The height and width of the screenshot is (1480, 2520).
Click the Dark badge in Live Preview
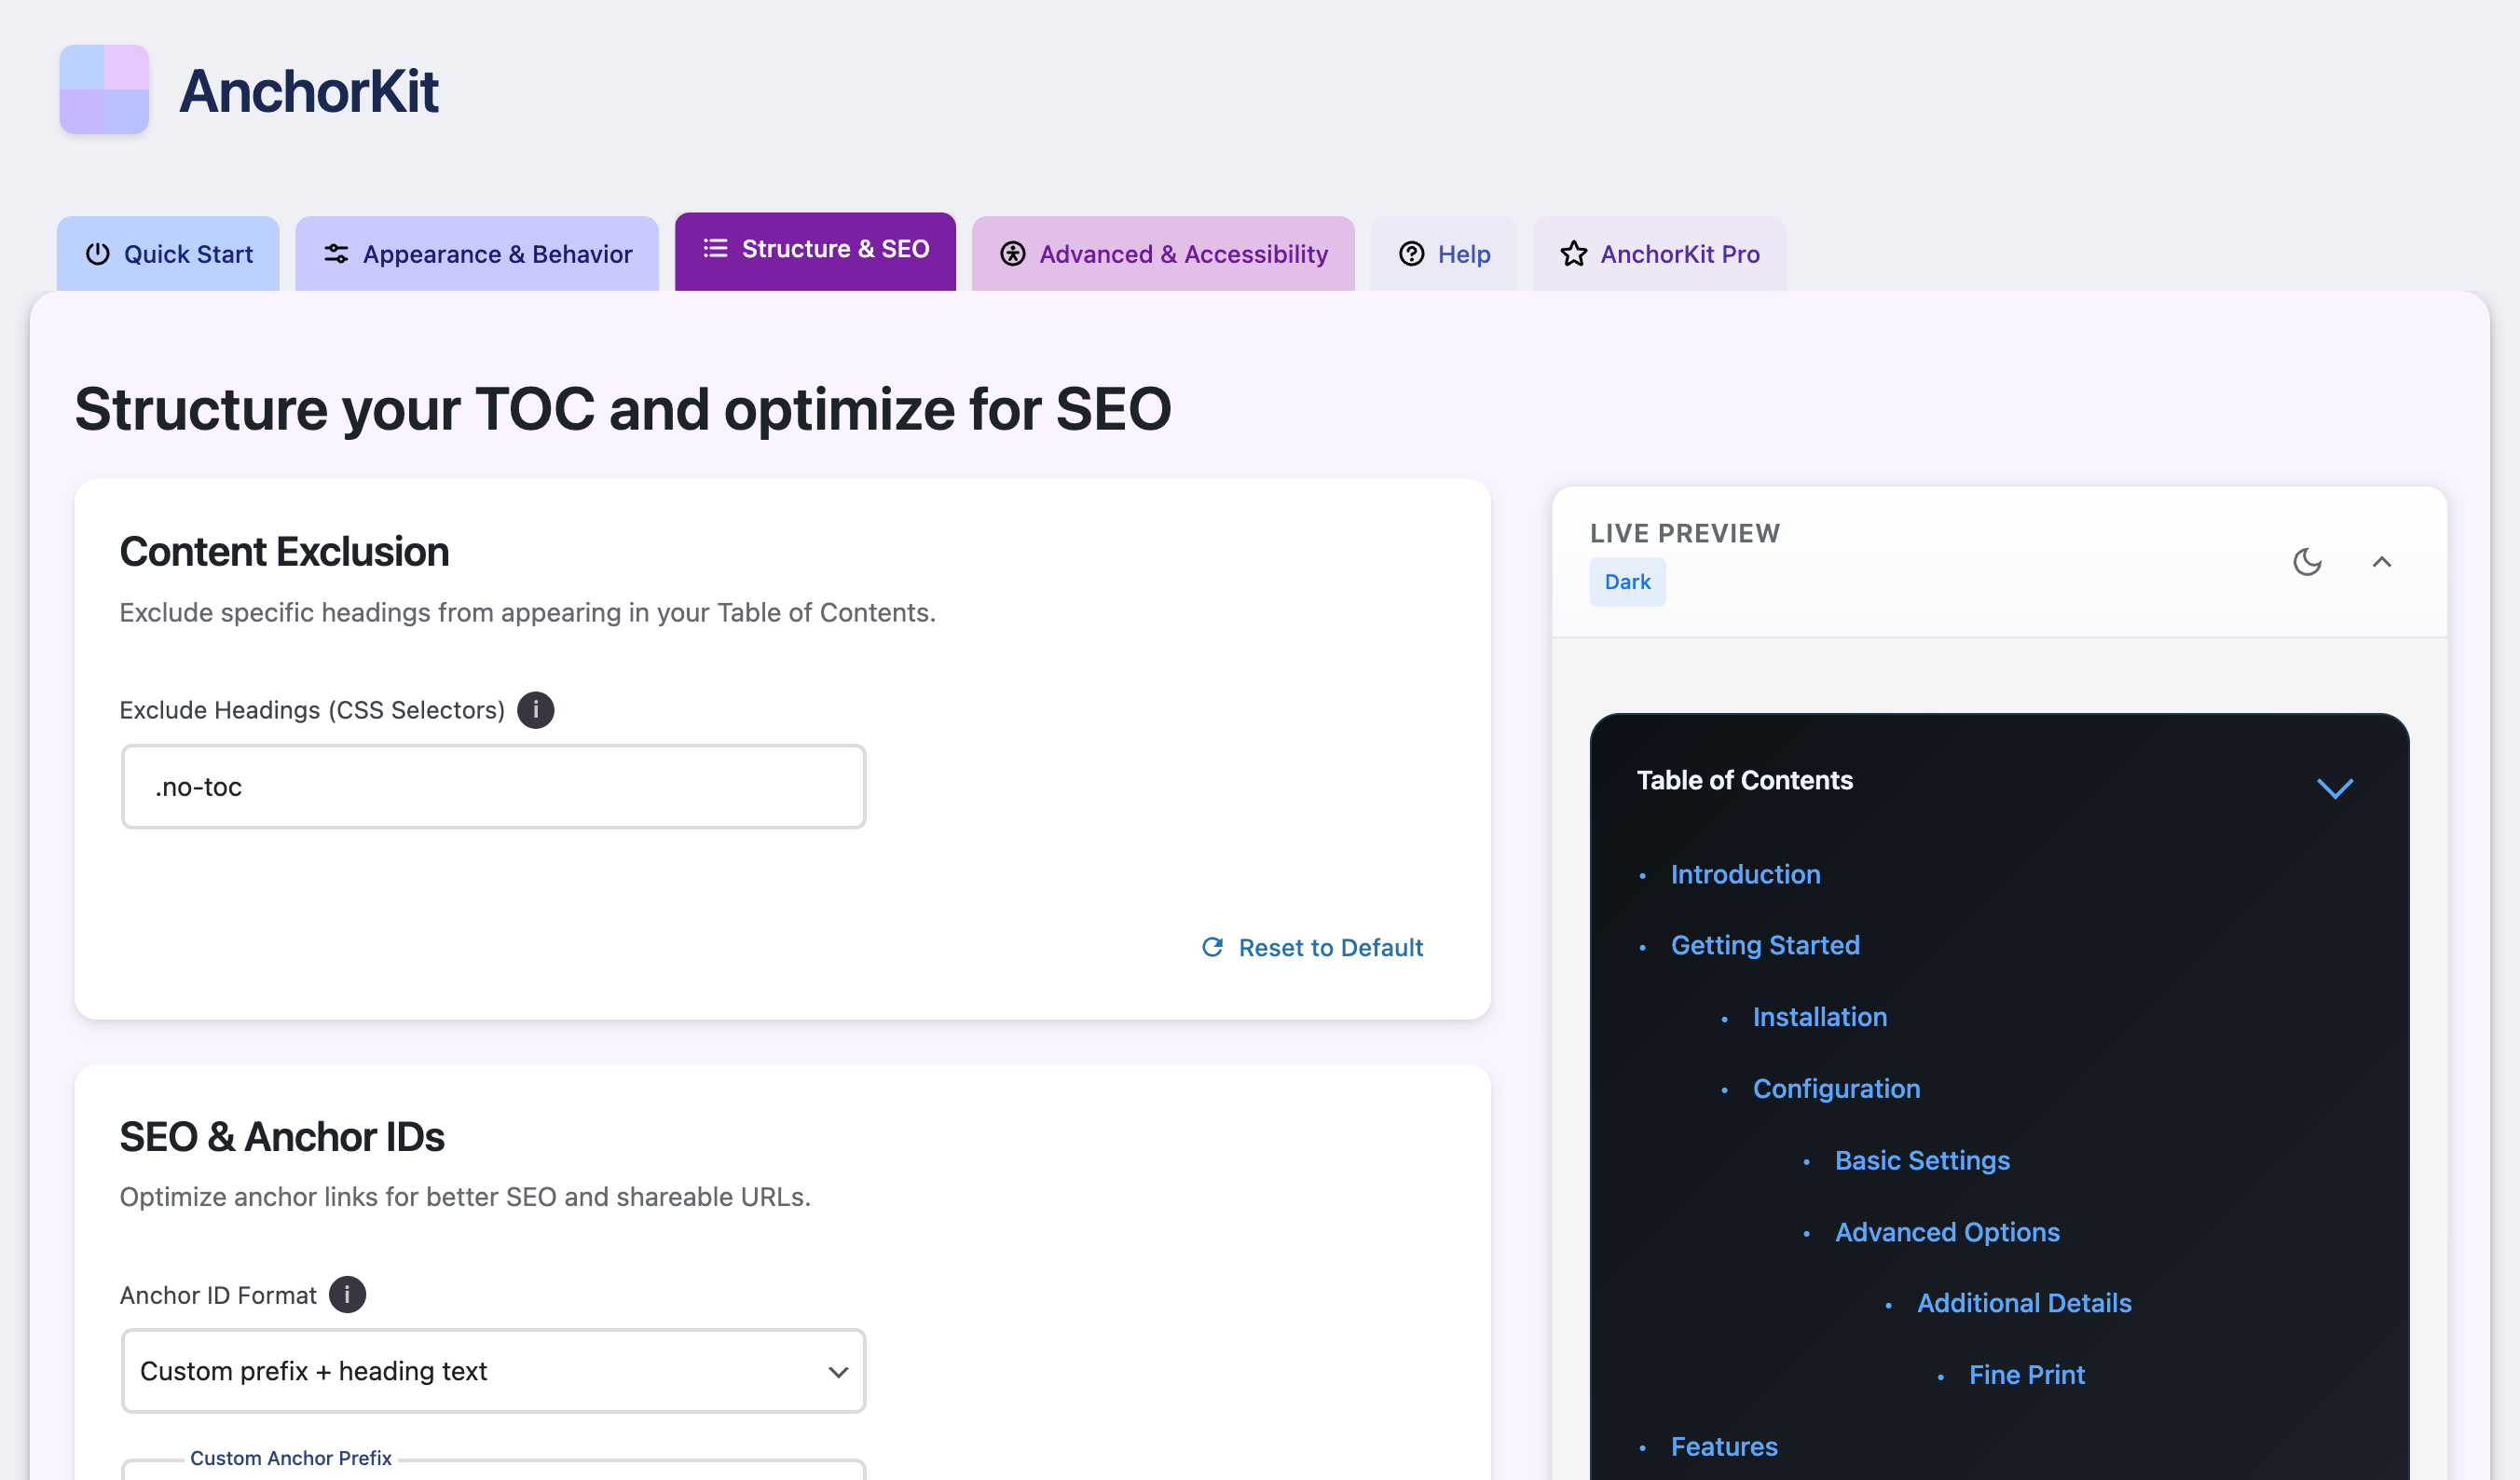click(1627, 581)
